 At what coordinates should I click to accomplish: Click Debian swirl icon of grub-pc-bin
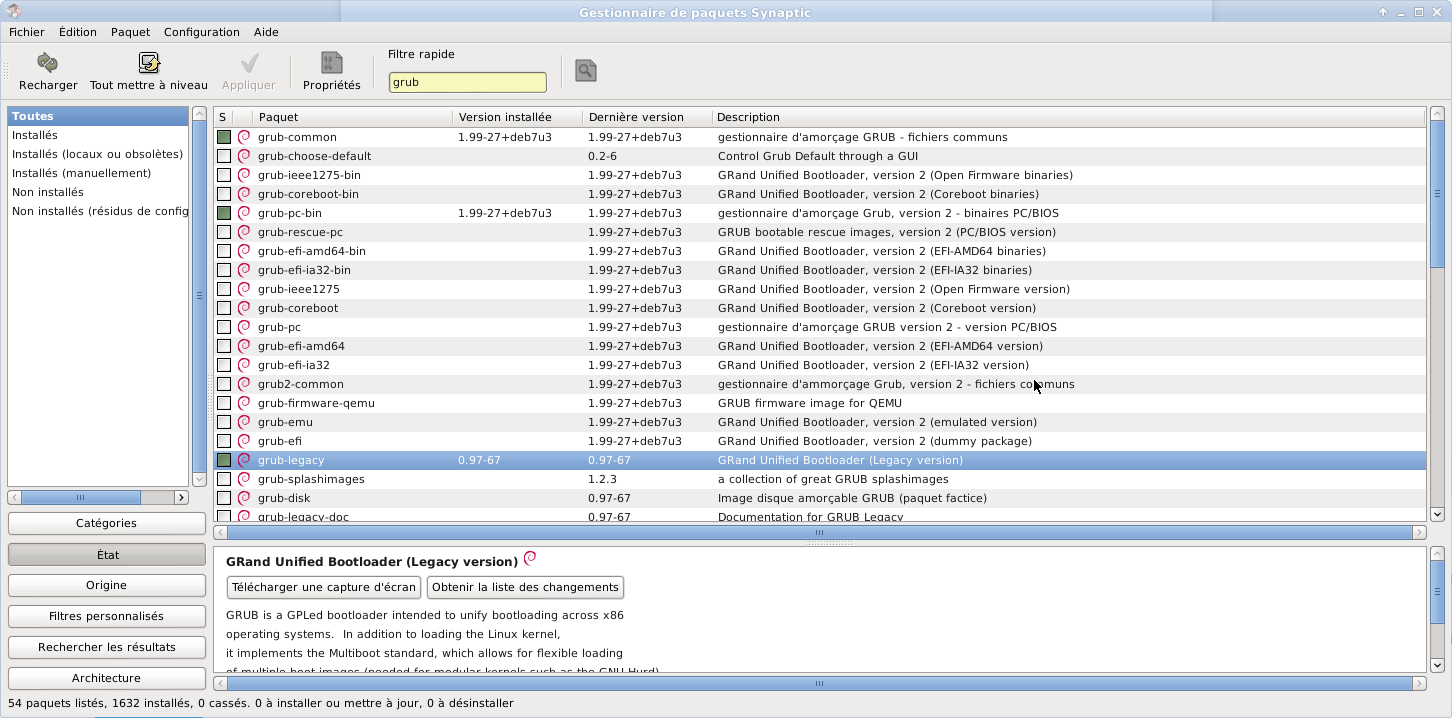pos(244,213)
